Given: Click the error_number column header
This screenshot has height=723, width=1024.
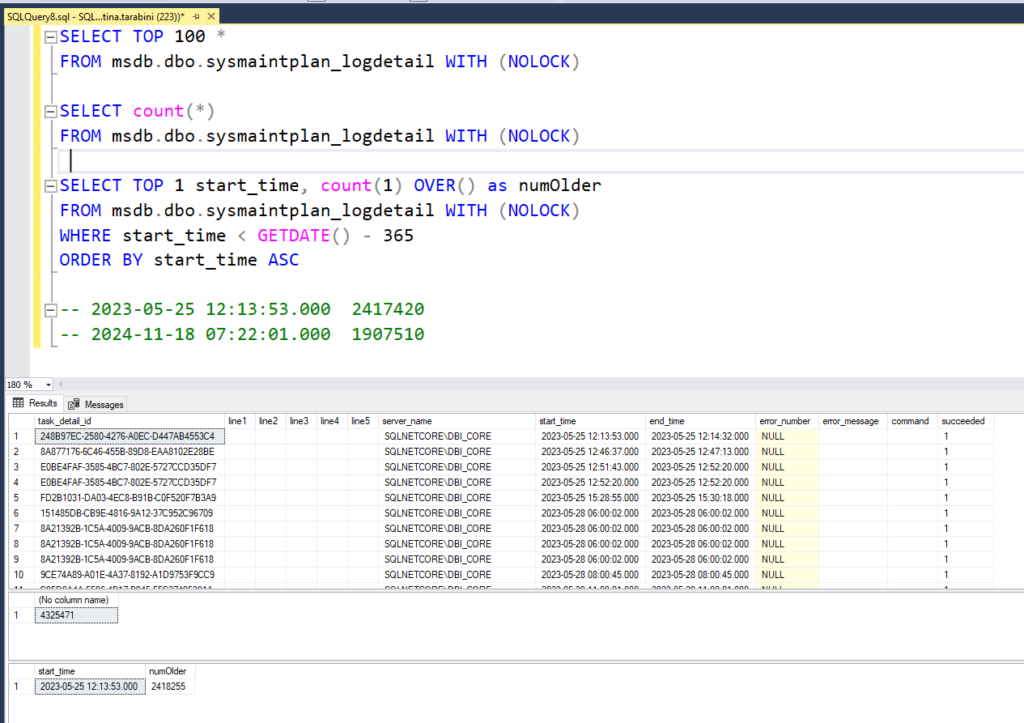Looking at the screenshot, I should (x=785, y=421).
